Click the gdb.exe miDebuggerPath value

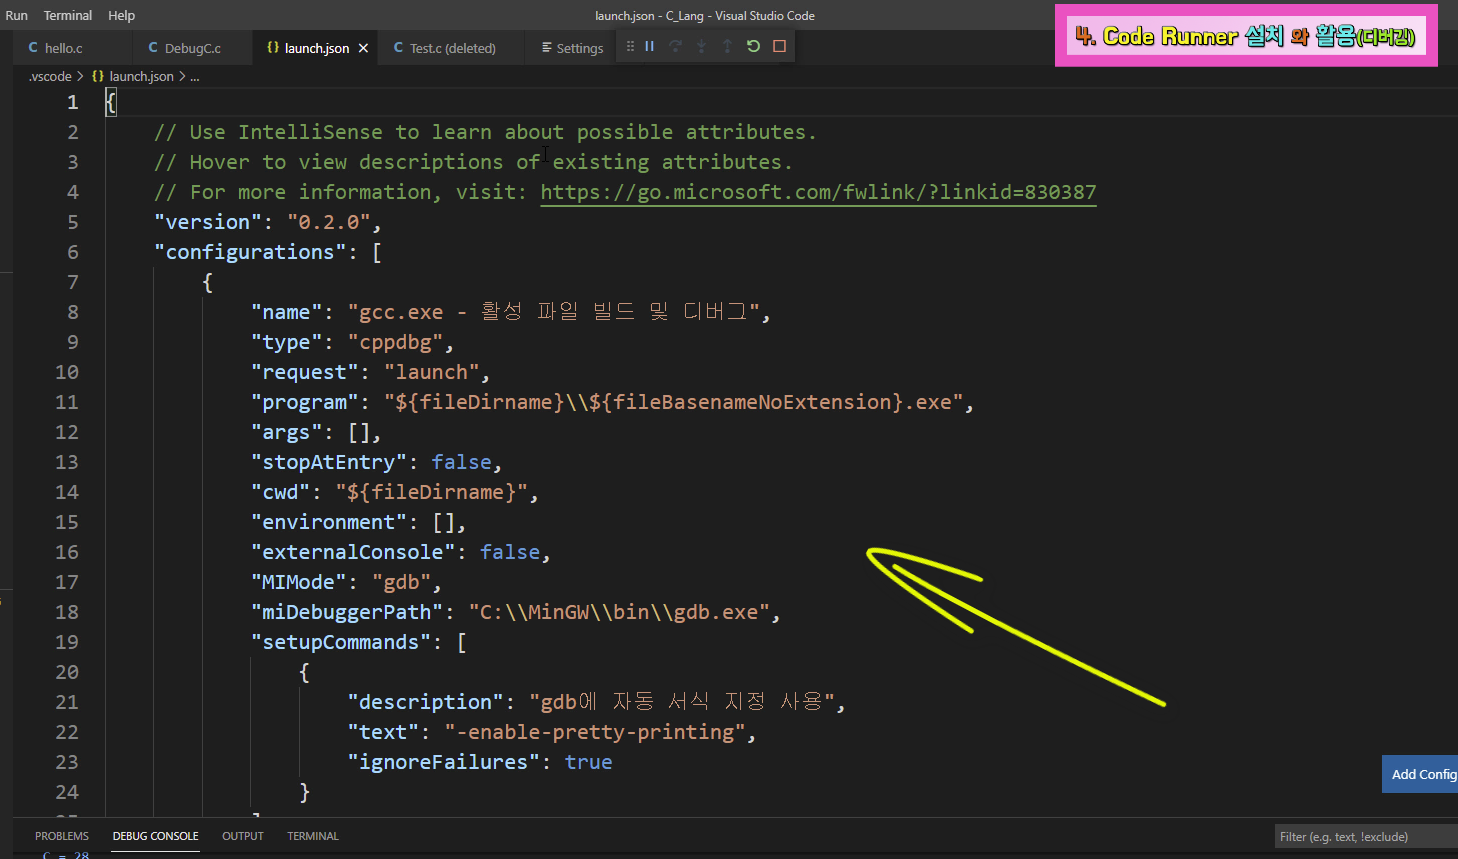[x=620, y=612]
